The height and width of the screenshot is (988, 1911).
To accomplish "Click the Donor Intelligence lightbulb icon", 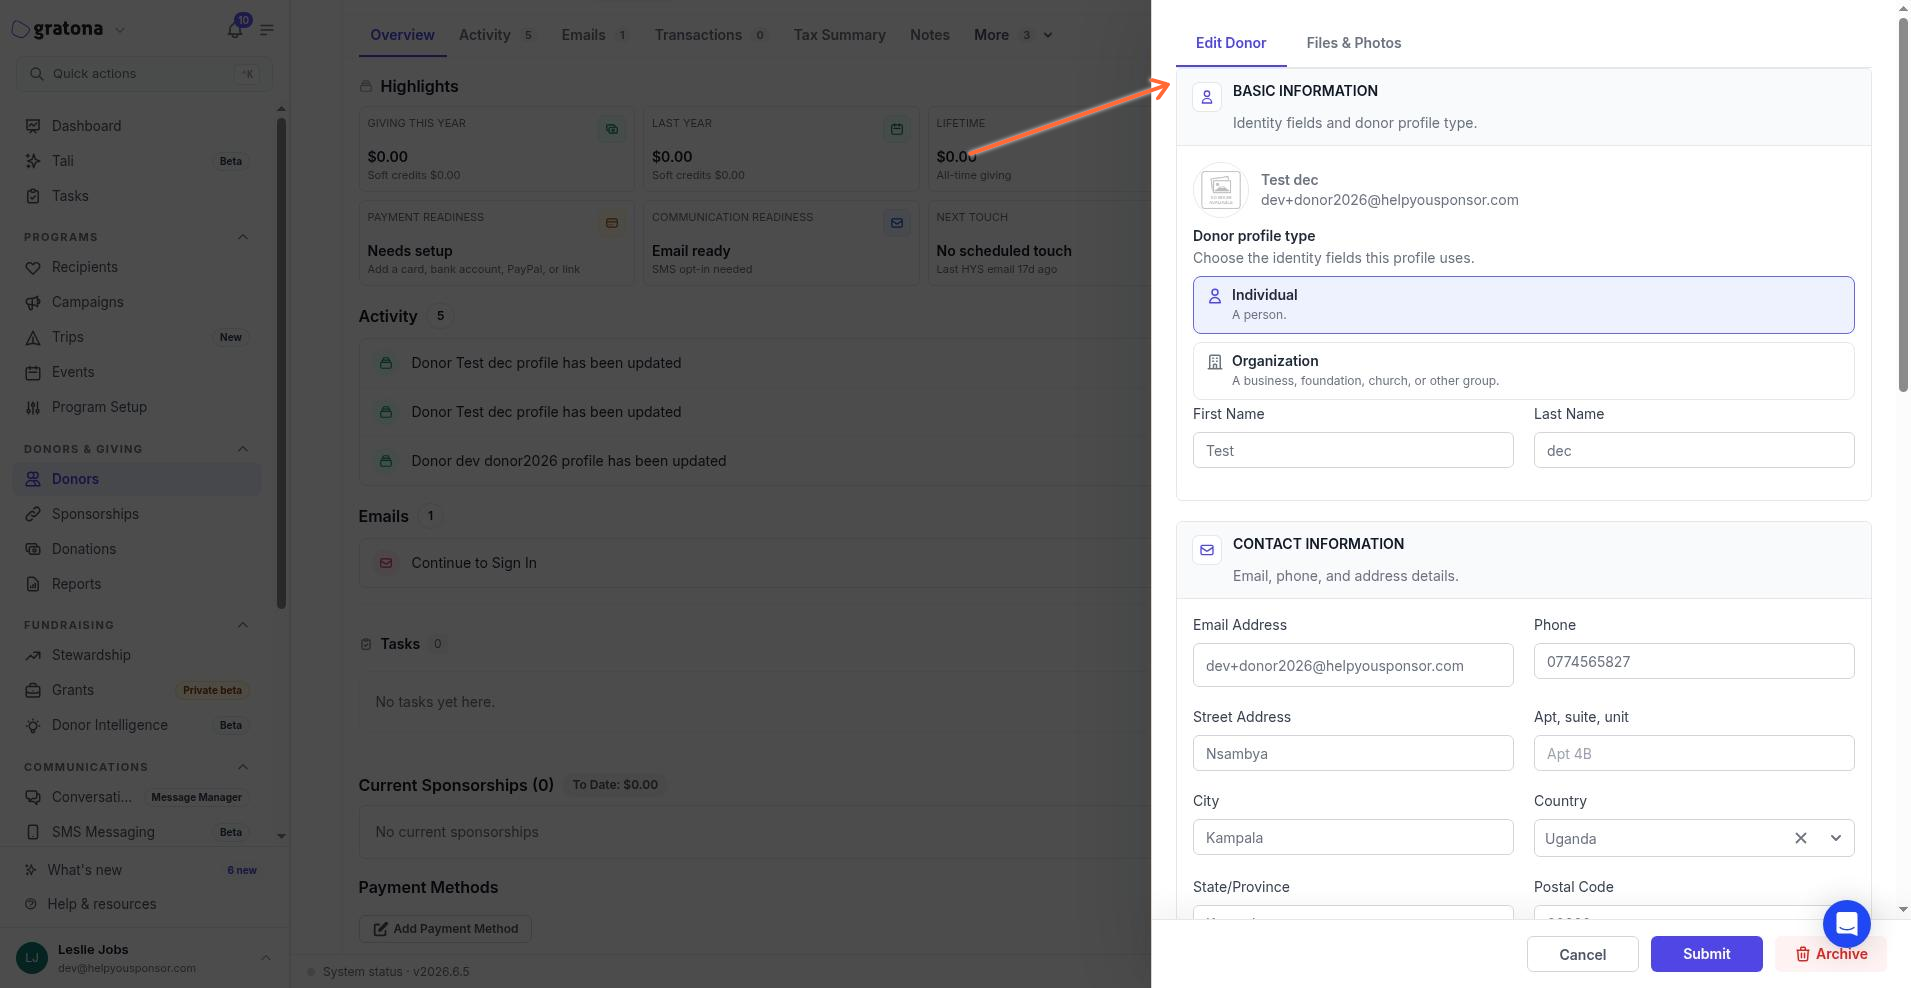I will click(x=33, y=725).
